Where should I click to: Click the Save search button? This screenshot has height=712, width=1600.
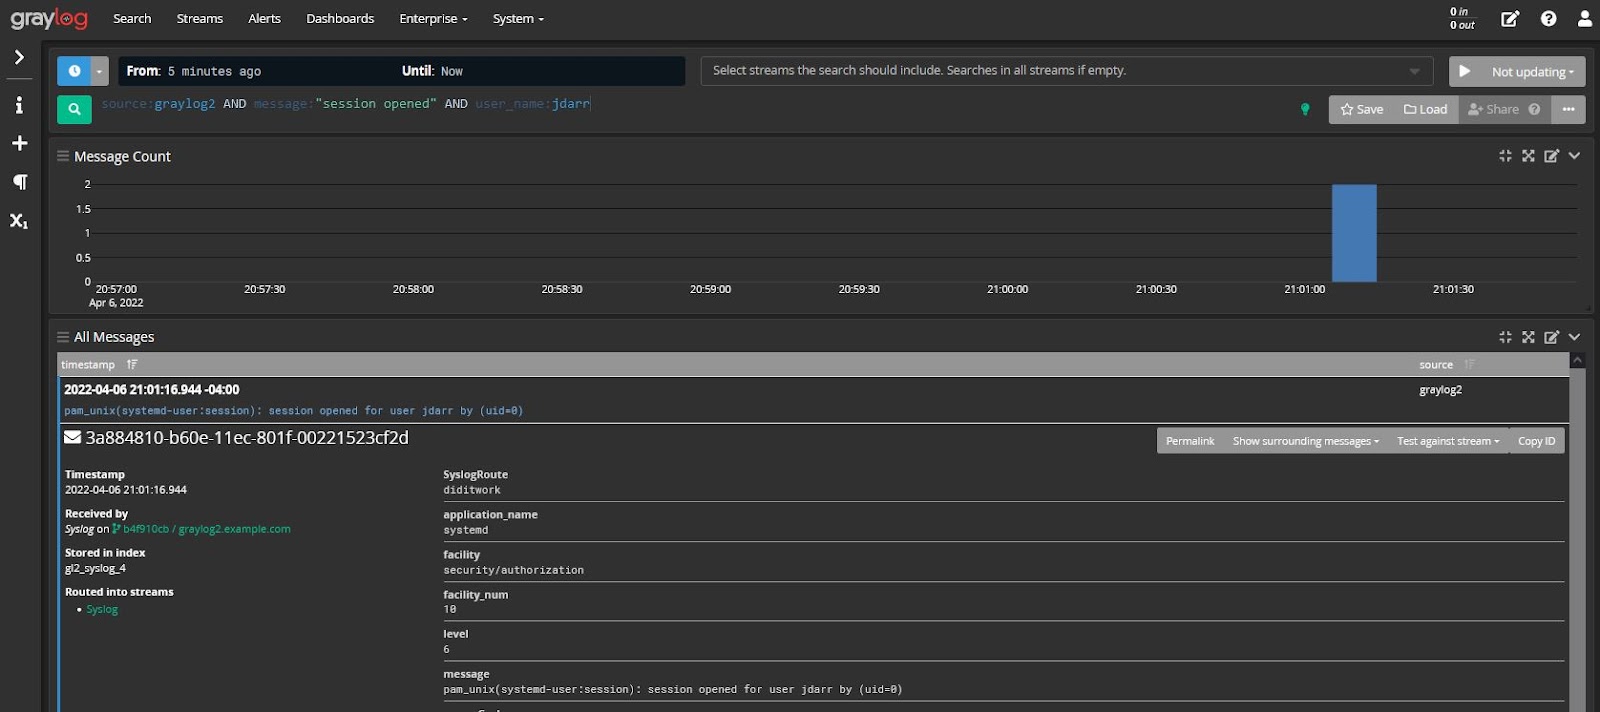coord(1362,109)
